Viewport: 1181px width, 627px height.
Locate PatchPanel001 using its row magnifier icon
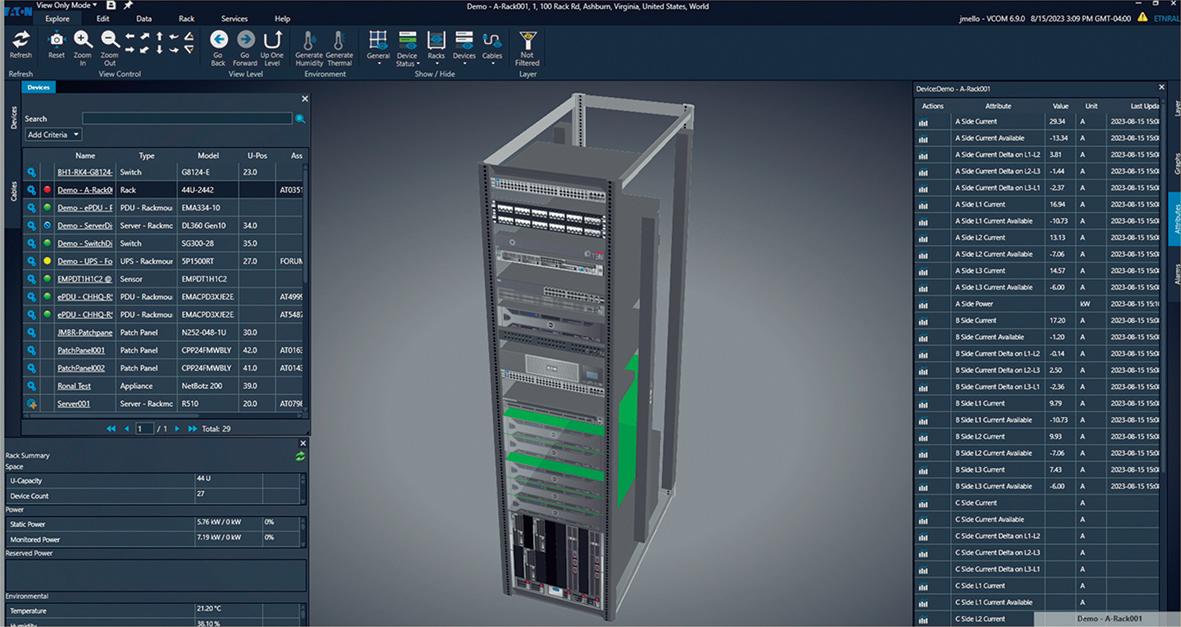32,350
